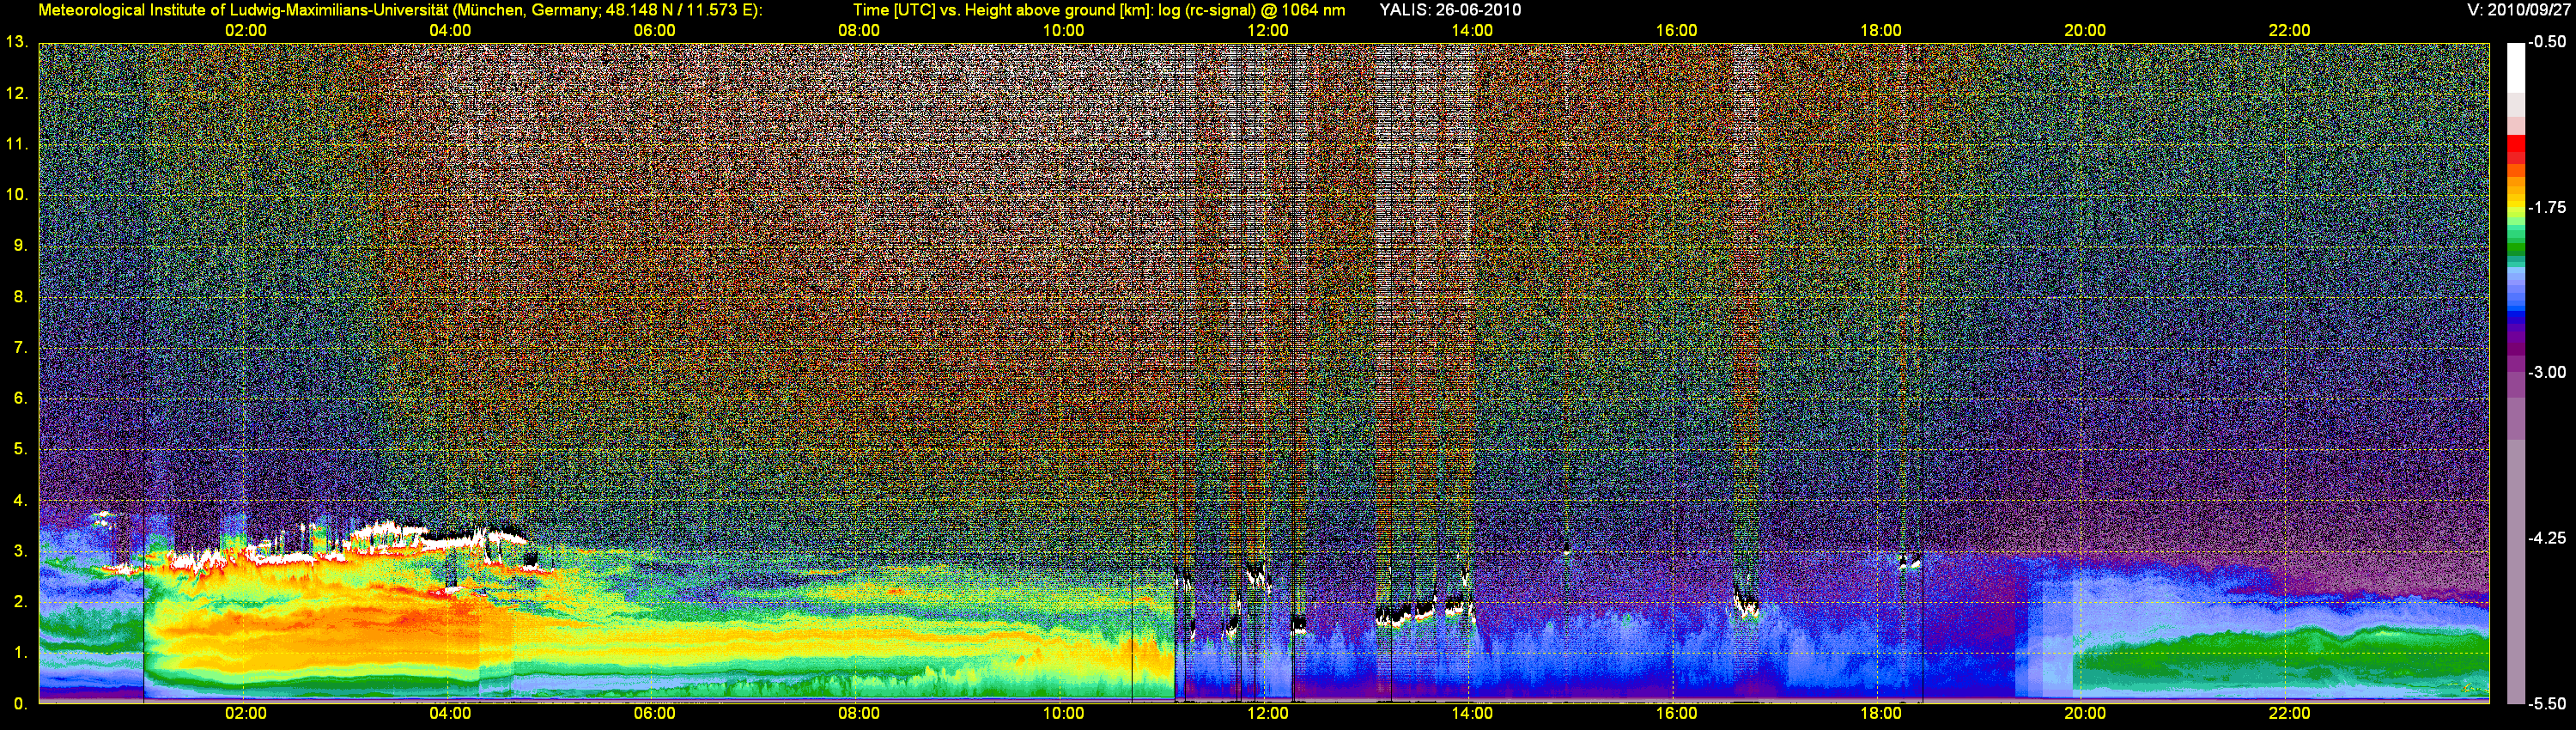2576x730 pixels.
Task: Click the 02:00 label on top time axis
Action: pos(246,31)
